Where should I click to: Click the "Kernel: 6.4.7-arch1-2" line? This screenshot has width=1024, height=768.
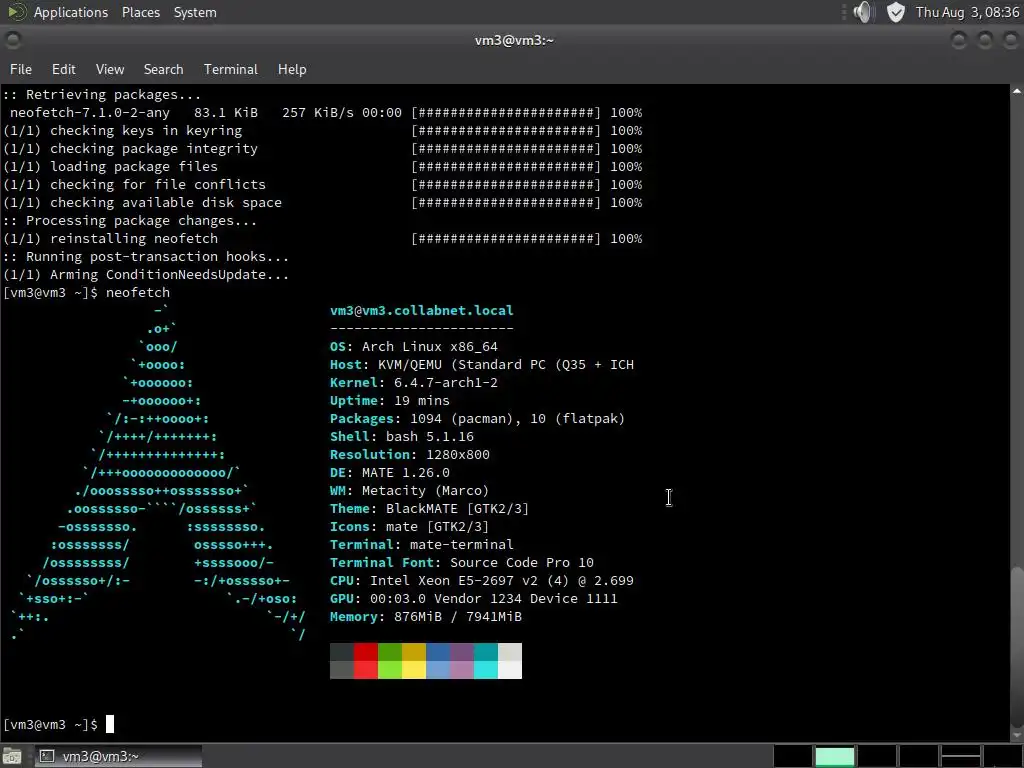[x=413, y=383]
